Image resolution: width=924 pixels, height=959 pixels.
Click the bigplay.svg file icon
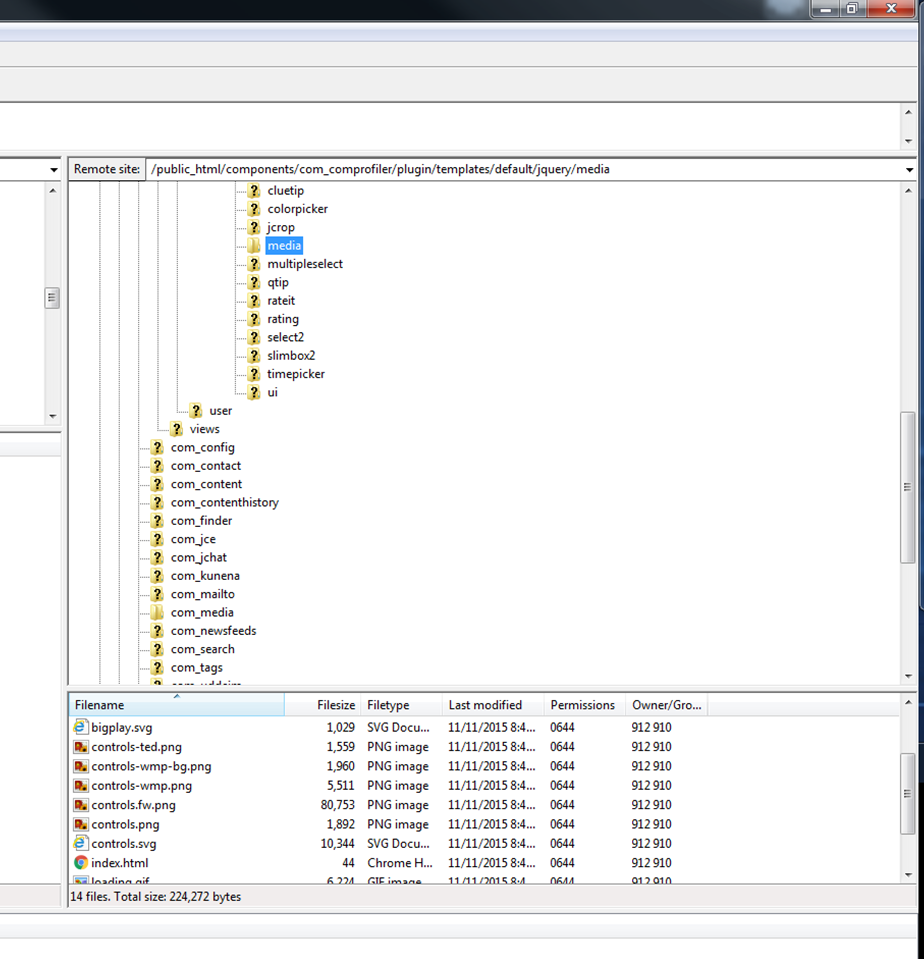pyautogui.click(x=80, y=727)
